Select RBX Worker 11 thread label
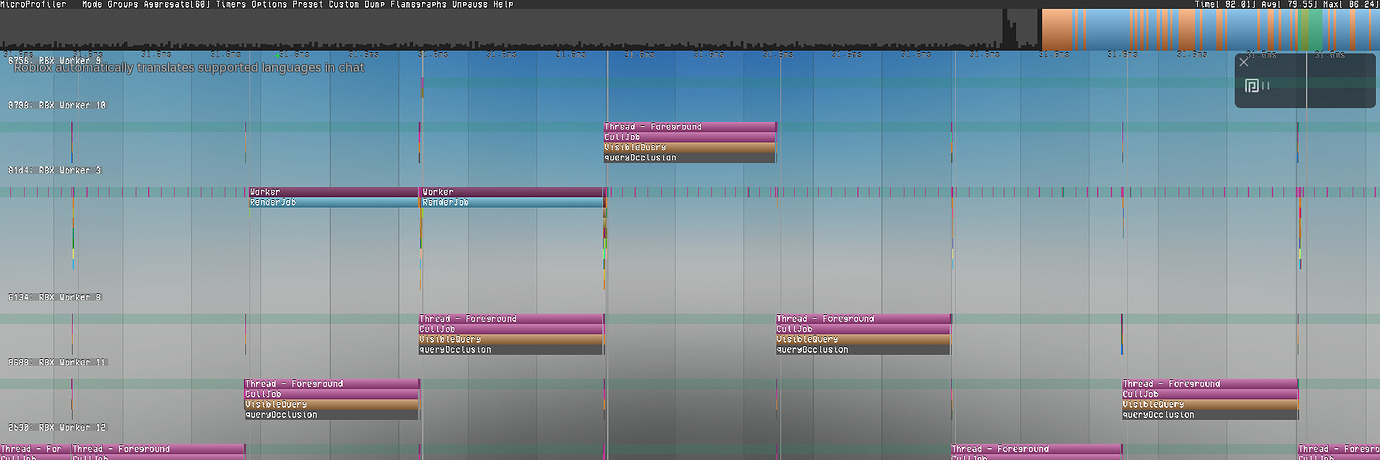The image size is (1380, 460). 55,362
